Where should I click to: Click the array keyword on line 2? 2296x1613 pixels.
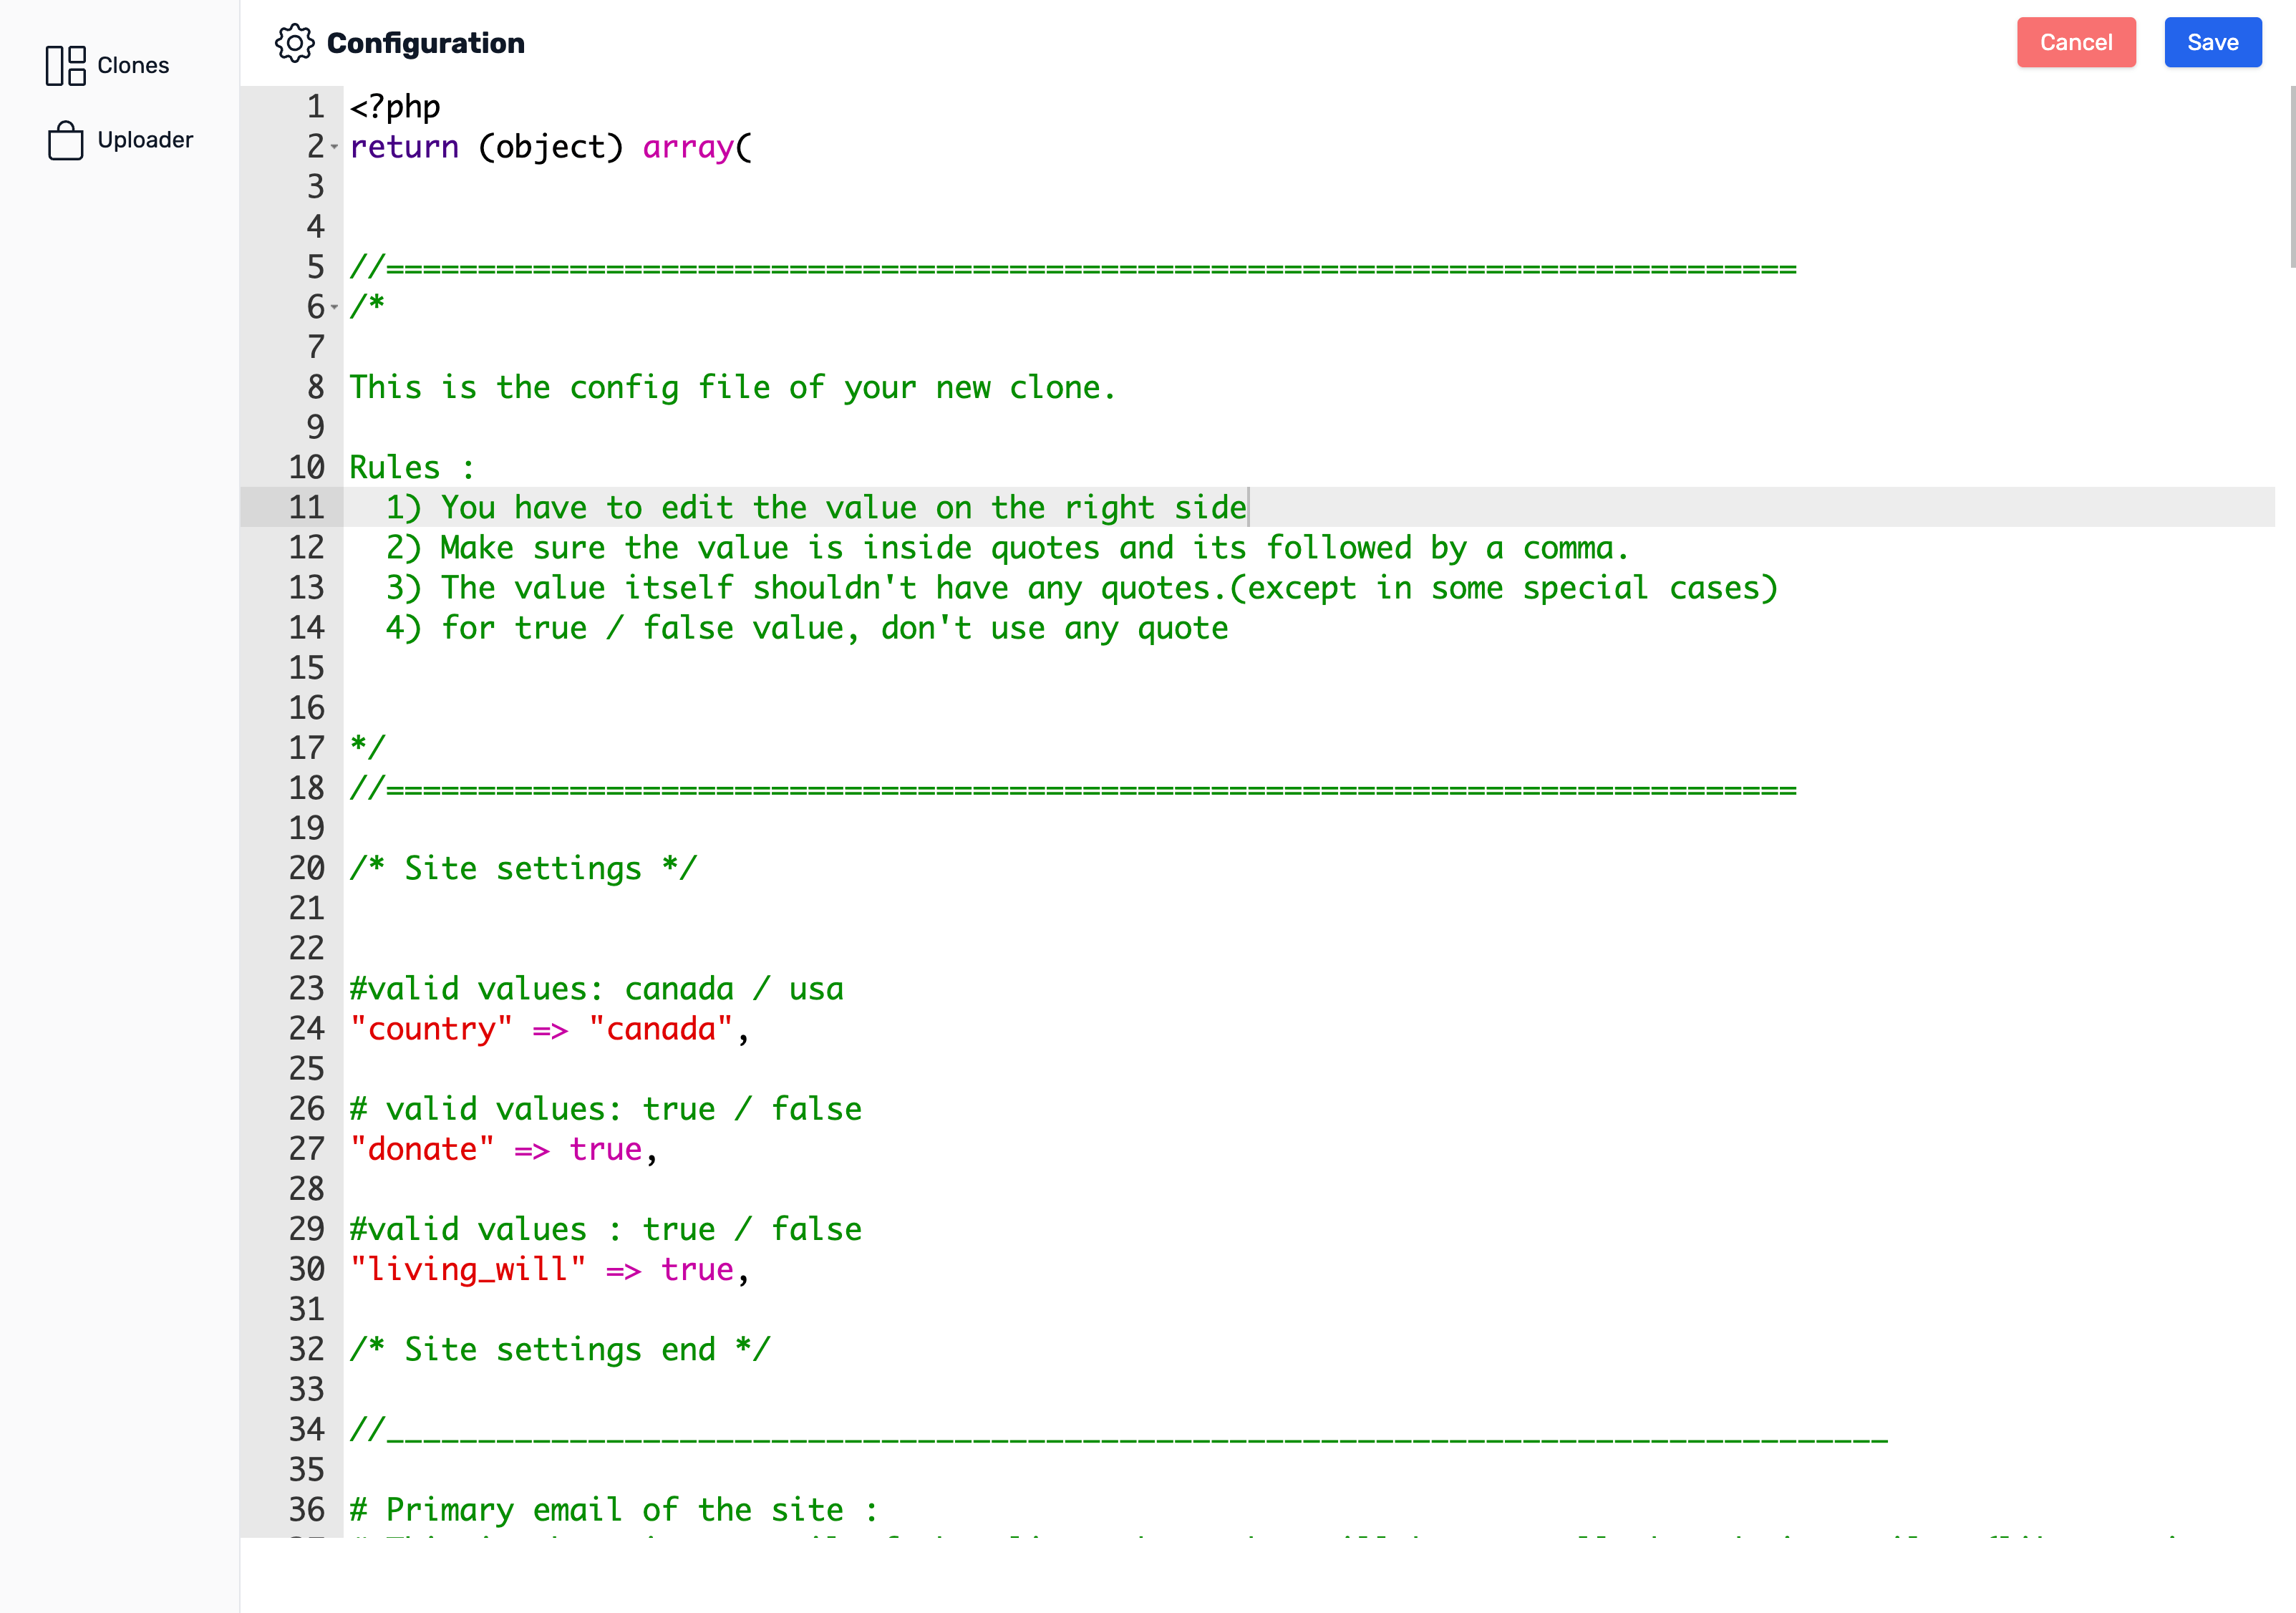coord(688,147)
